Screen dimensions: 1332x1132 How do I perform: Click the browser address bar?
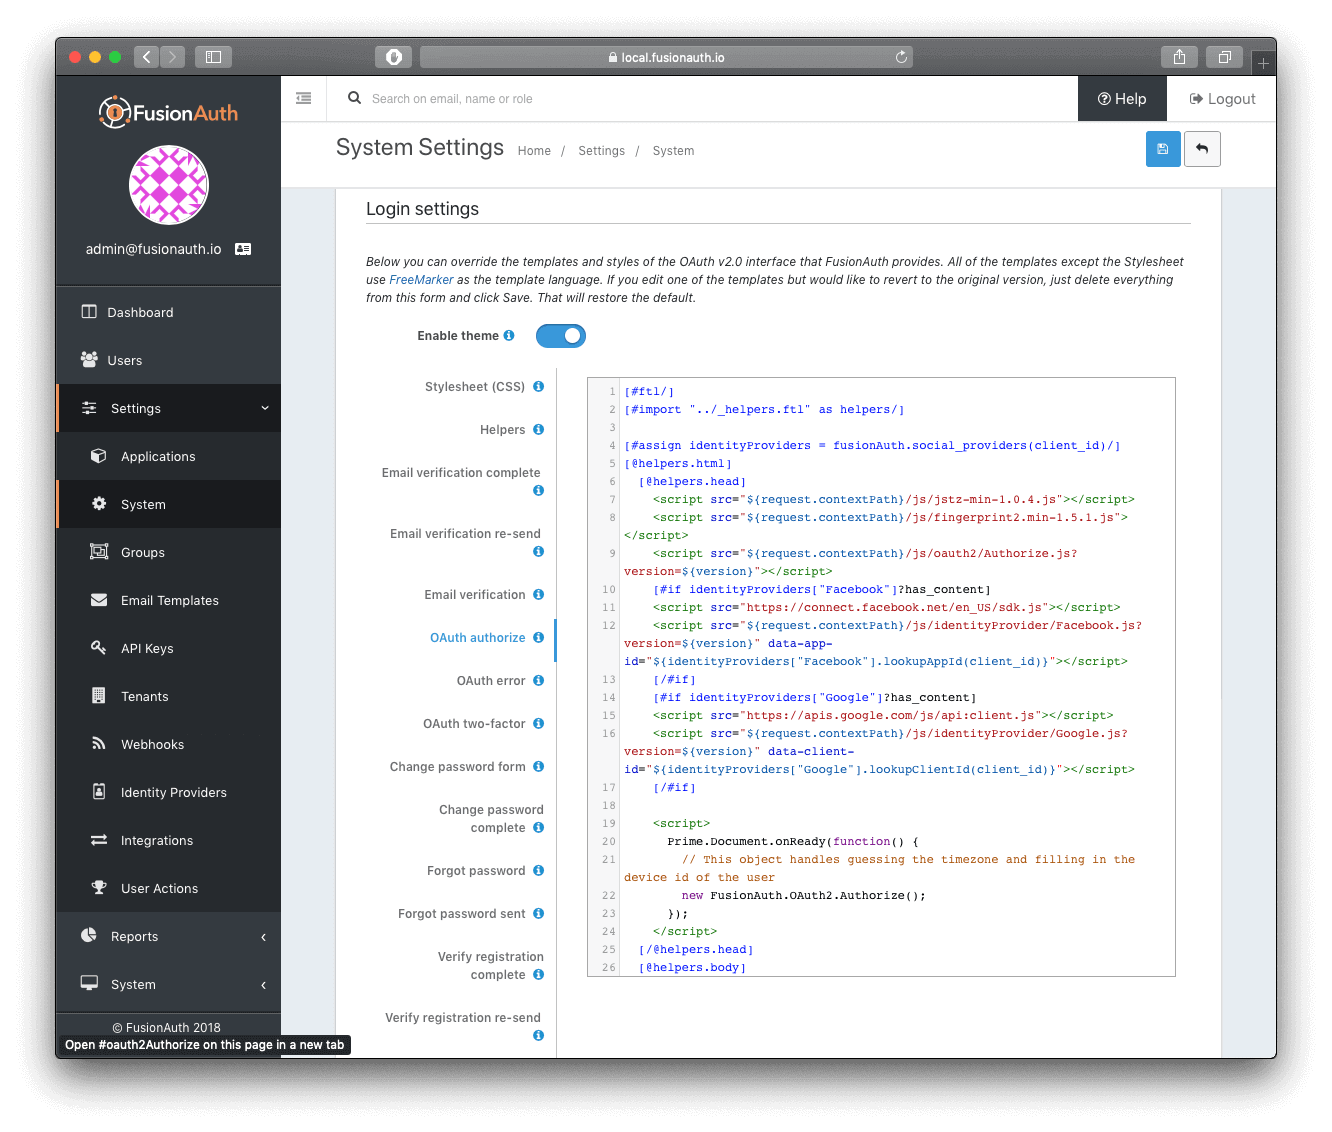coord(666,57)
